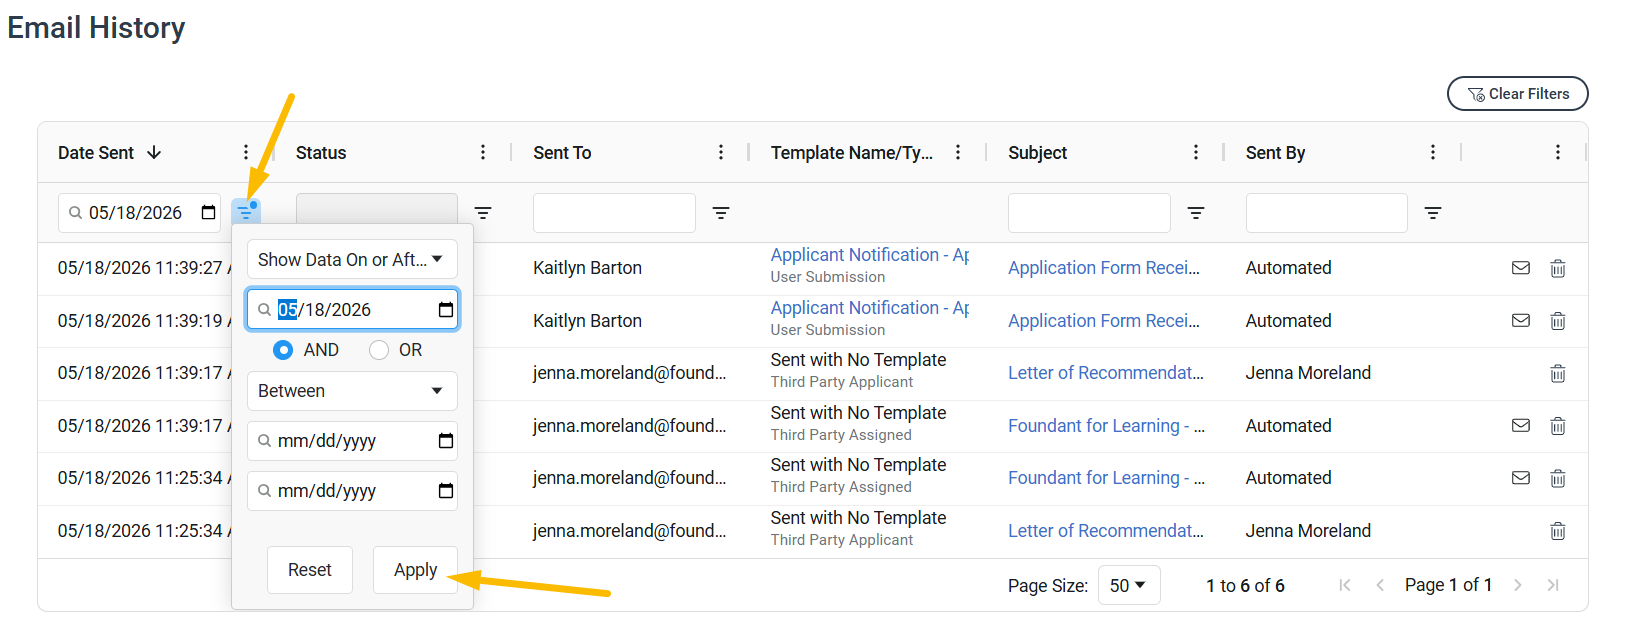1628x629 pixels.
Task: Open the Sent By column filter icon
Action: tap(1433, 213)
